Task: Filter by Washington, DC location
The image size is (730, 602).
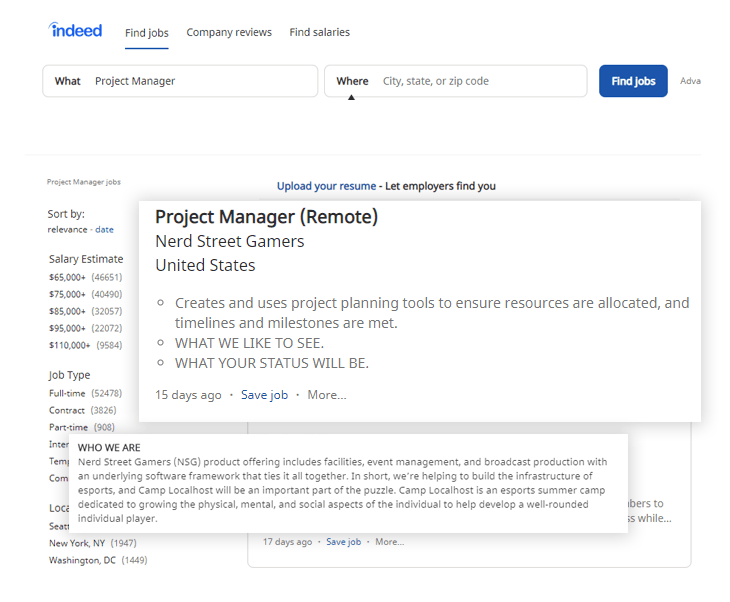Action: click(98, 560)
